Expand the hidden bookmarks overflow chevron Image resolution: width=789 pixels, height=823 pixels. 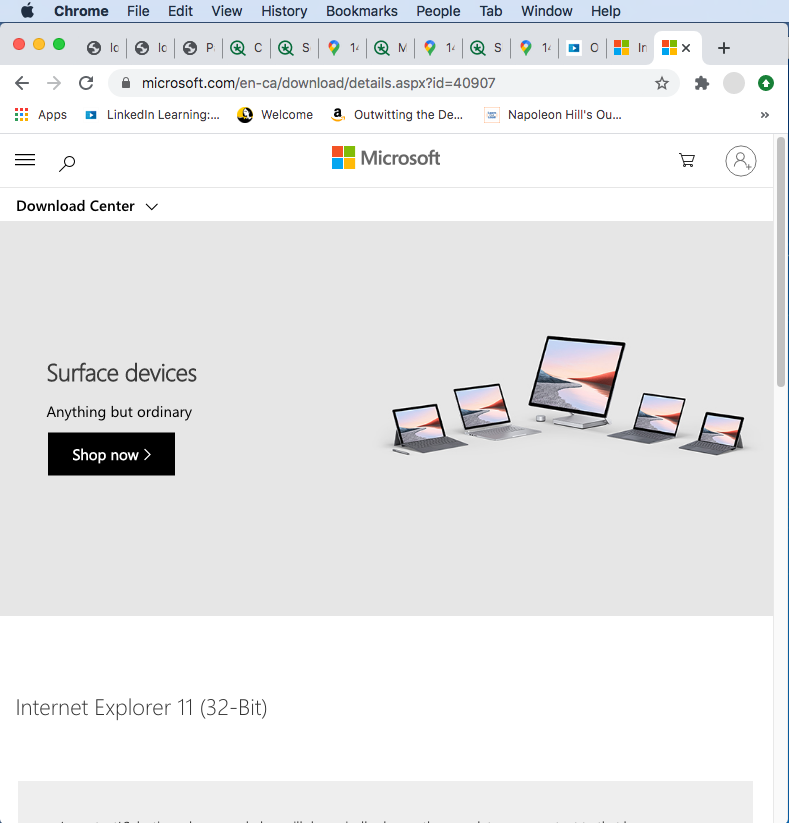[x=765, y=115]
